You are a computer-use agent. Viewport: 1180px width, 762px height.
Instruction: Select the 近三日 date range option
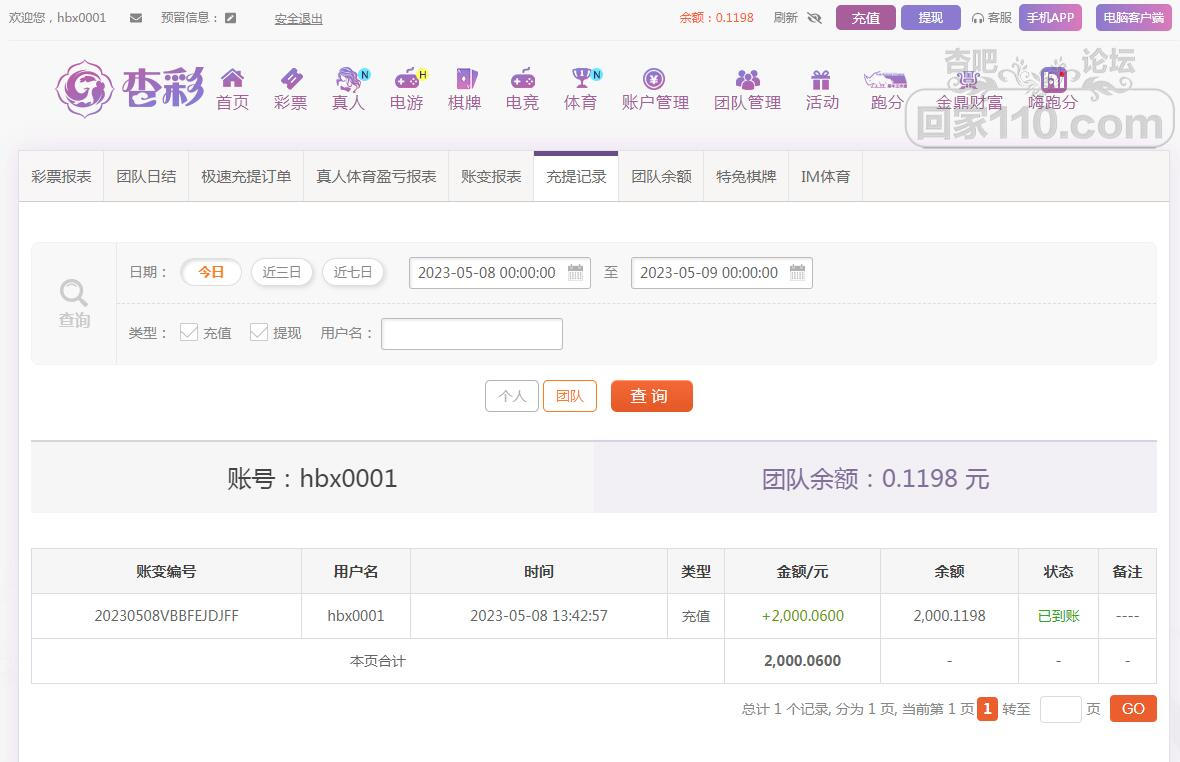[x=282, y=272]
